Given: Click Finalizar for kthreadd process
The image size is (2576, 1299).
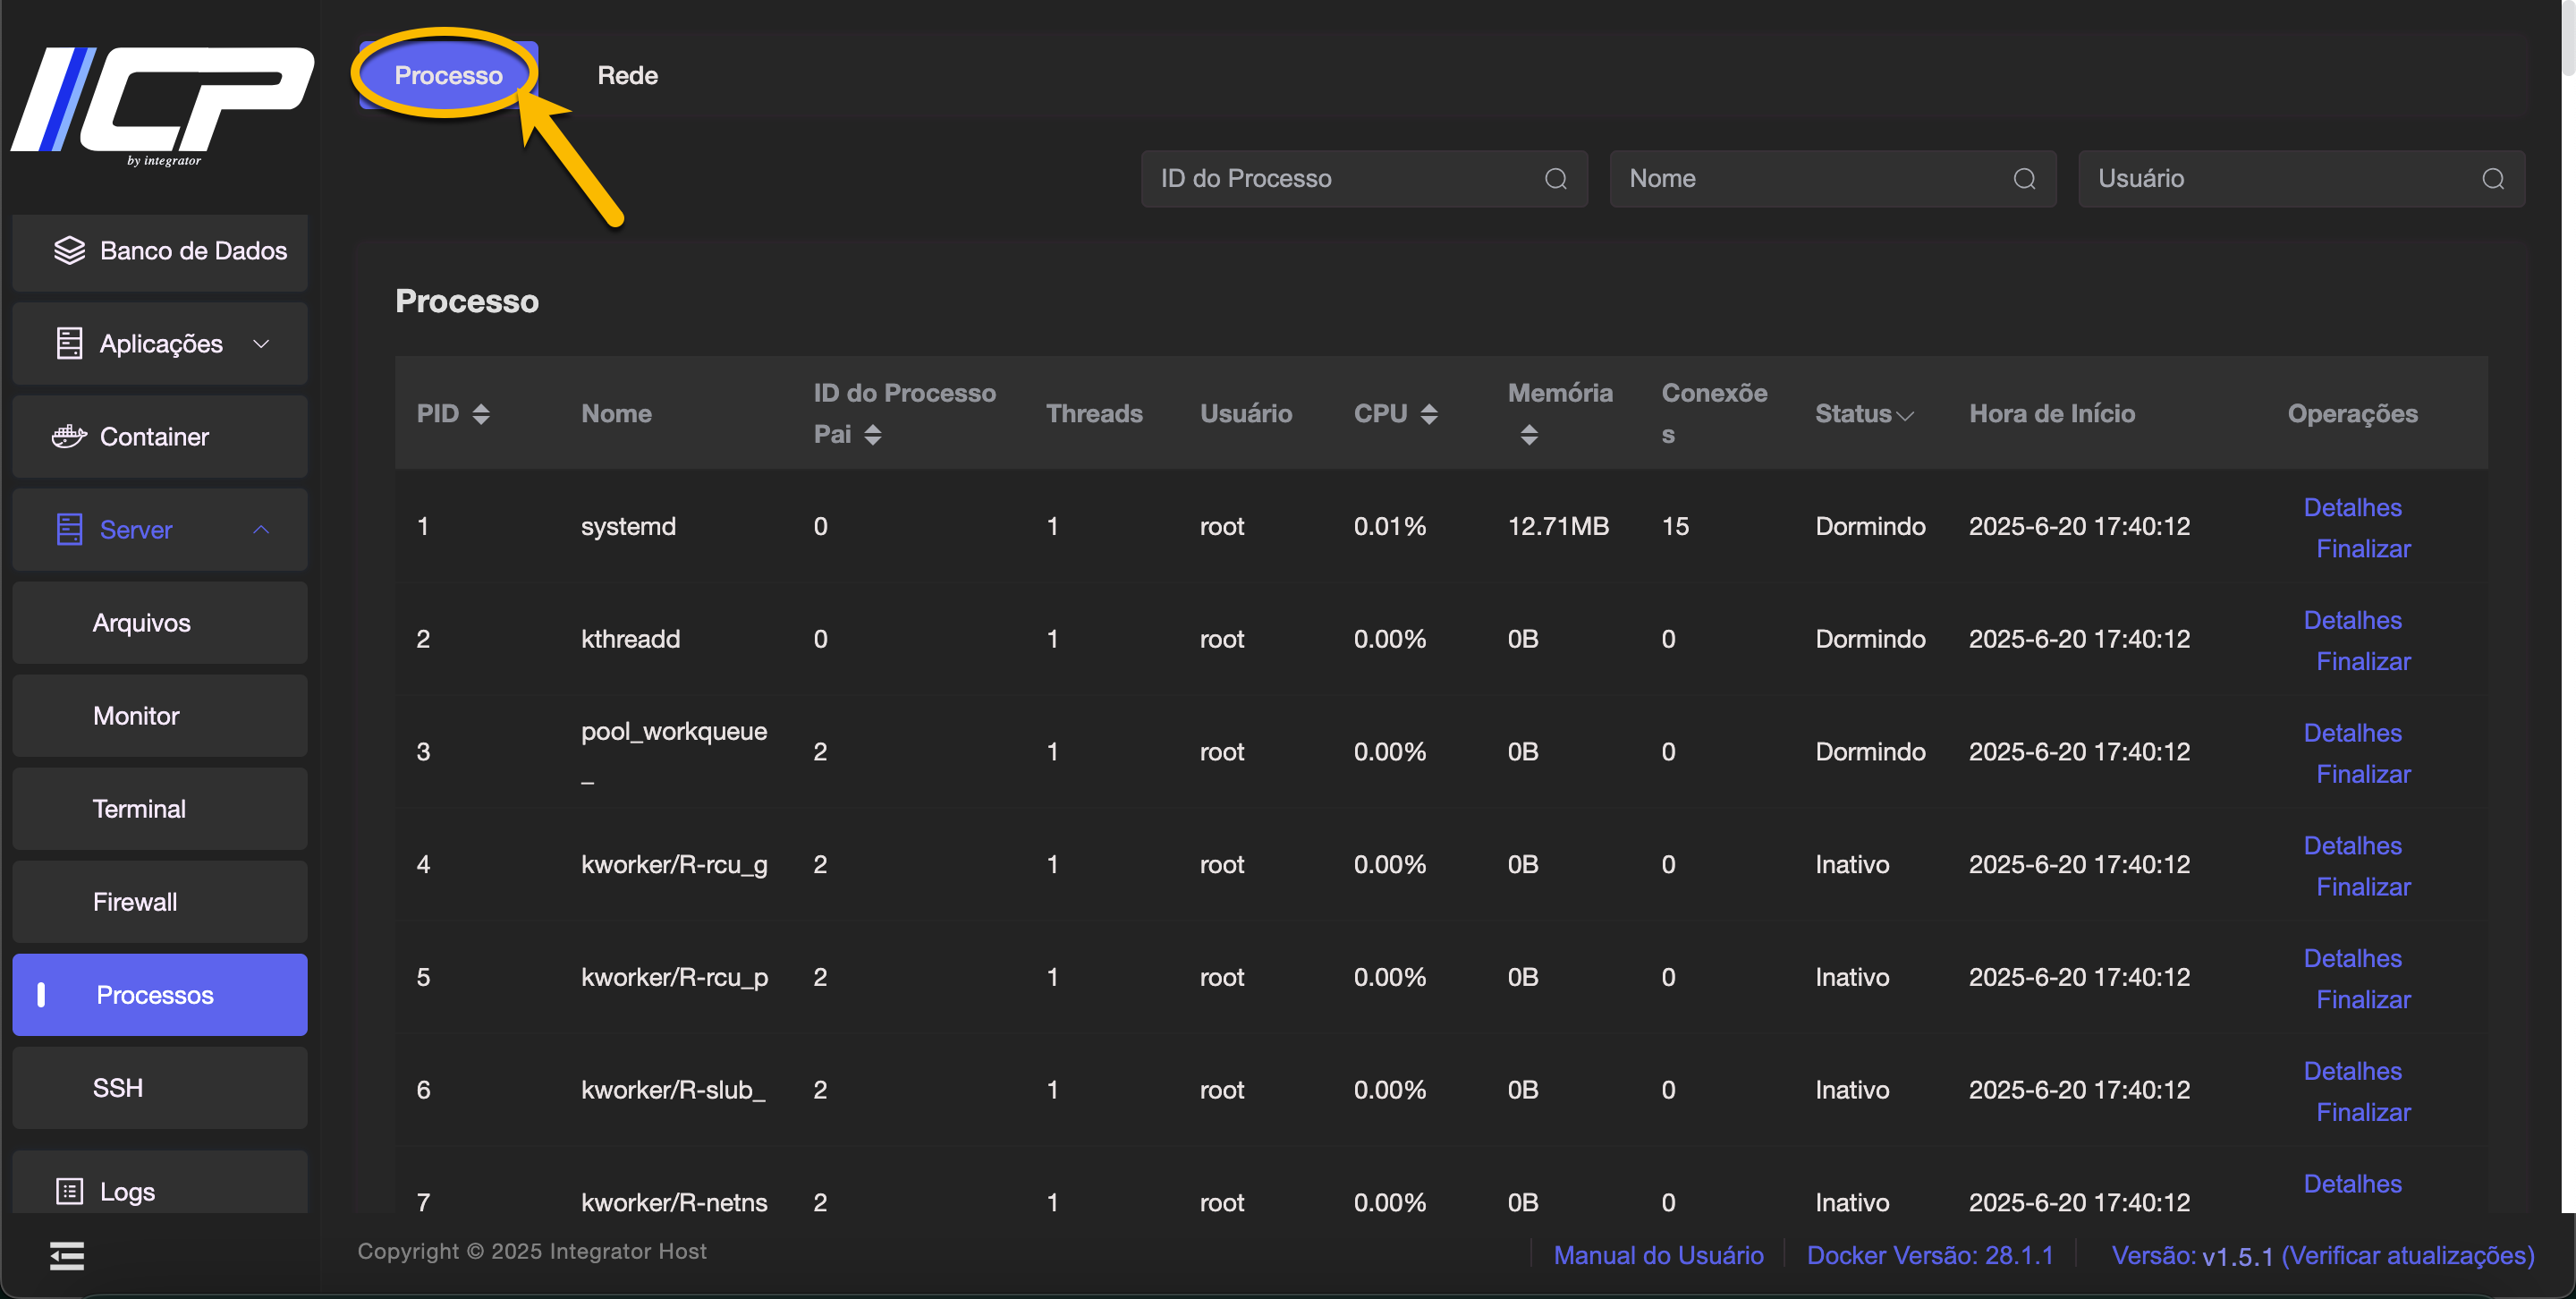Looking at the screenshot, I should point(2363,662).
